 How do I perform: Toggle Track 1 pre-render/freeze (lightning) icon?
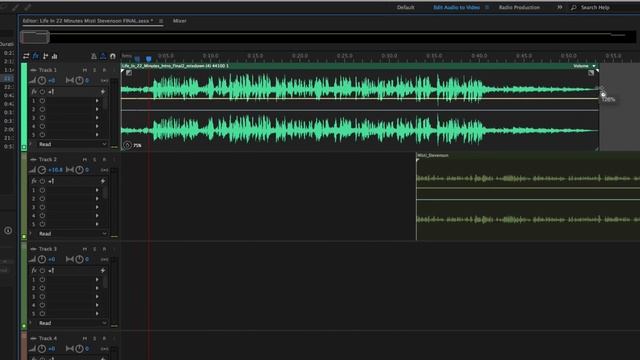click(x=103, y=91)
